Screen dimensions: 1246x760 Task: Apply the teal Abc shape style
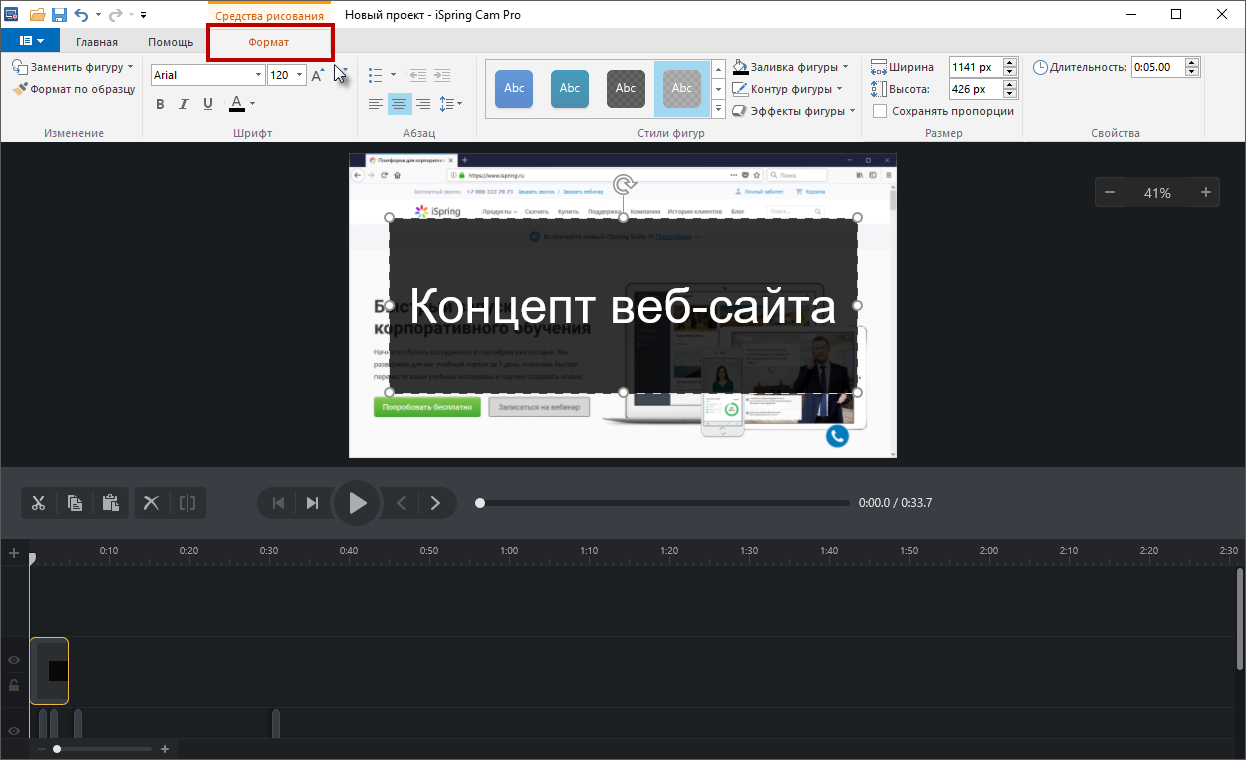pos(570,89)
